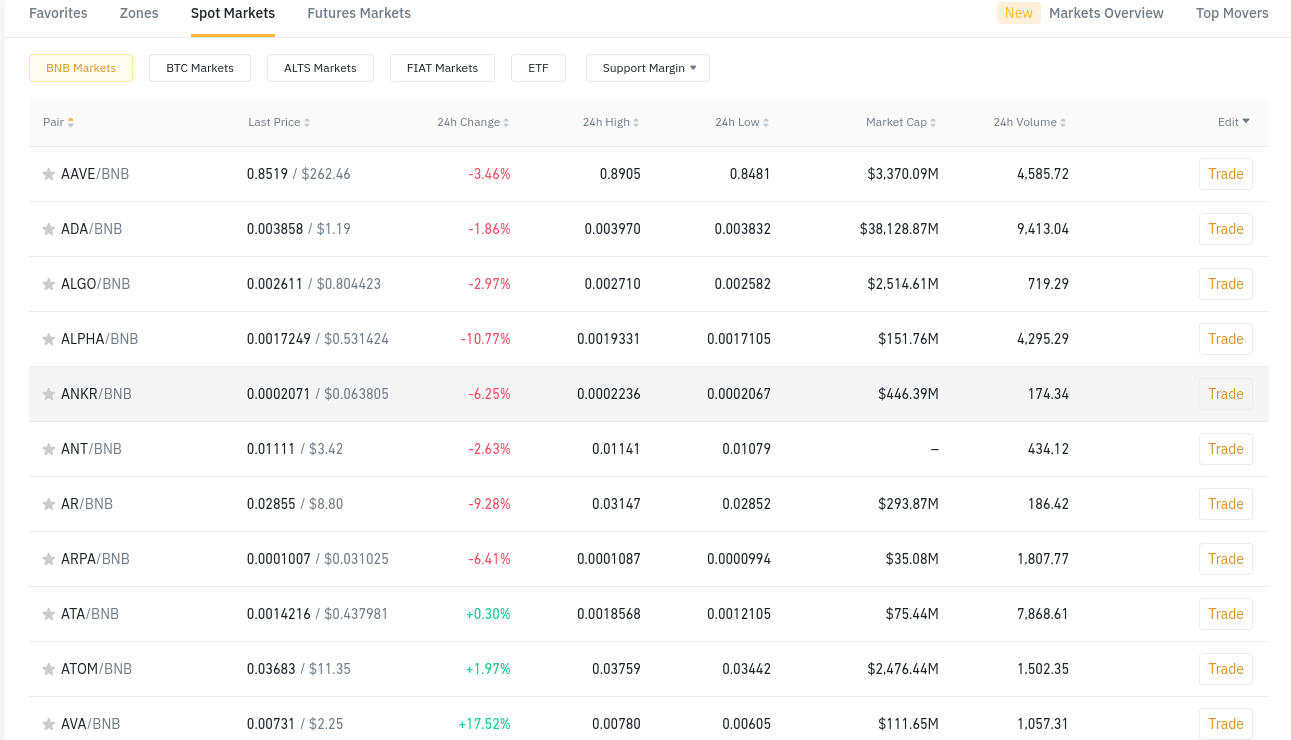
Task: Sort table by Market Cap
Action: click(x=901, y=122)
